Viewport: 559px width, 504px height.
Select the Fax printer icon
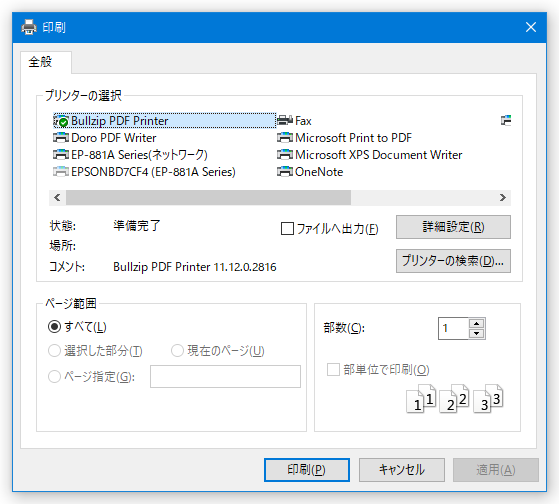pos(285,120)
